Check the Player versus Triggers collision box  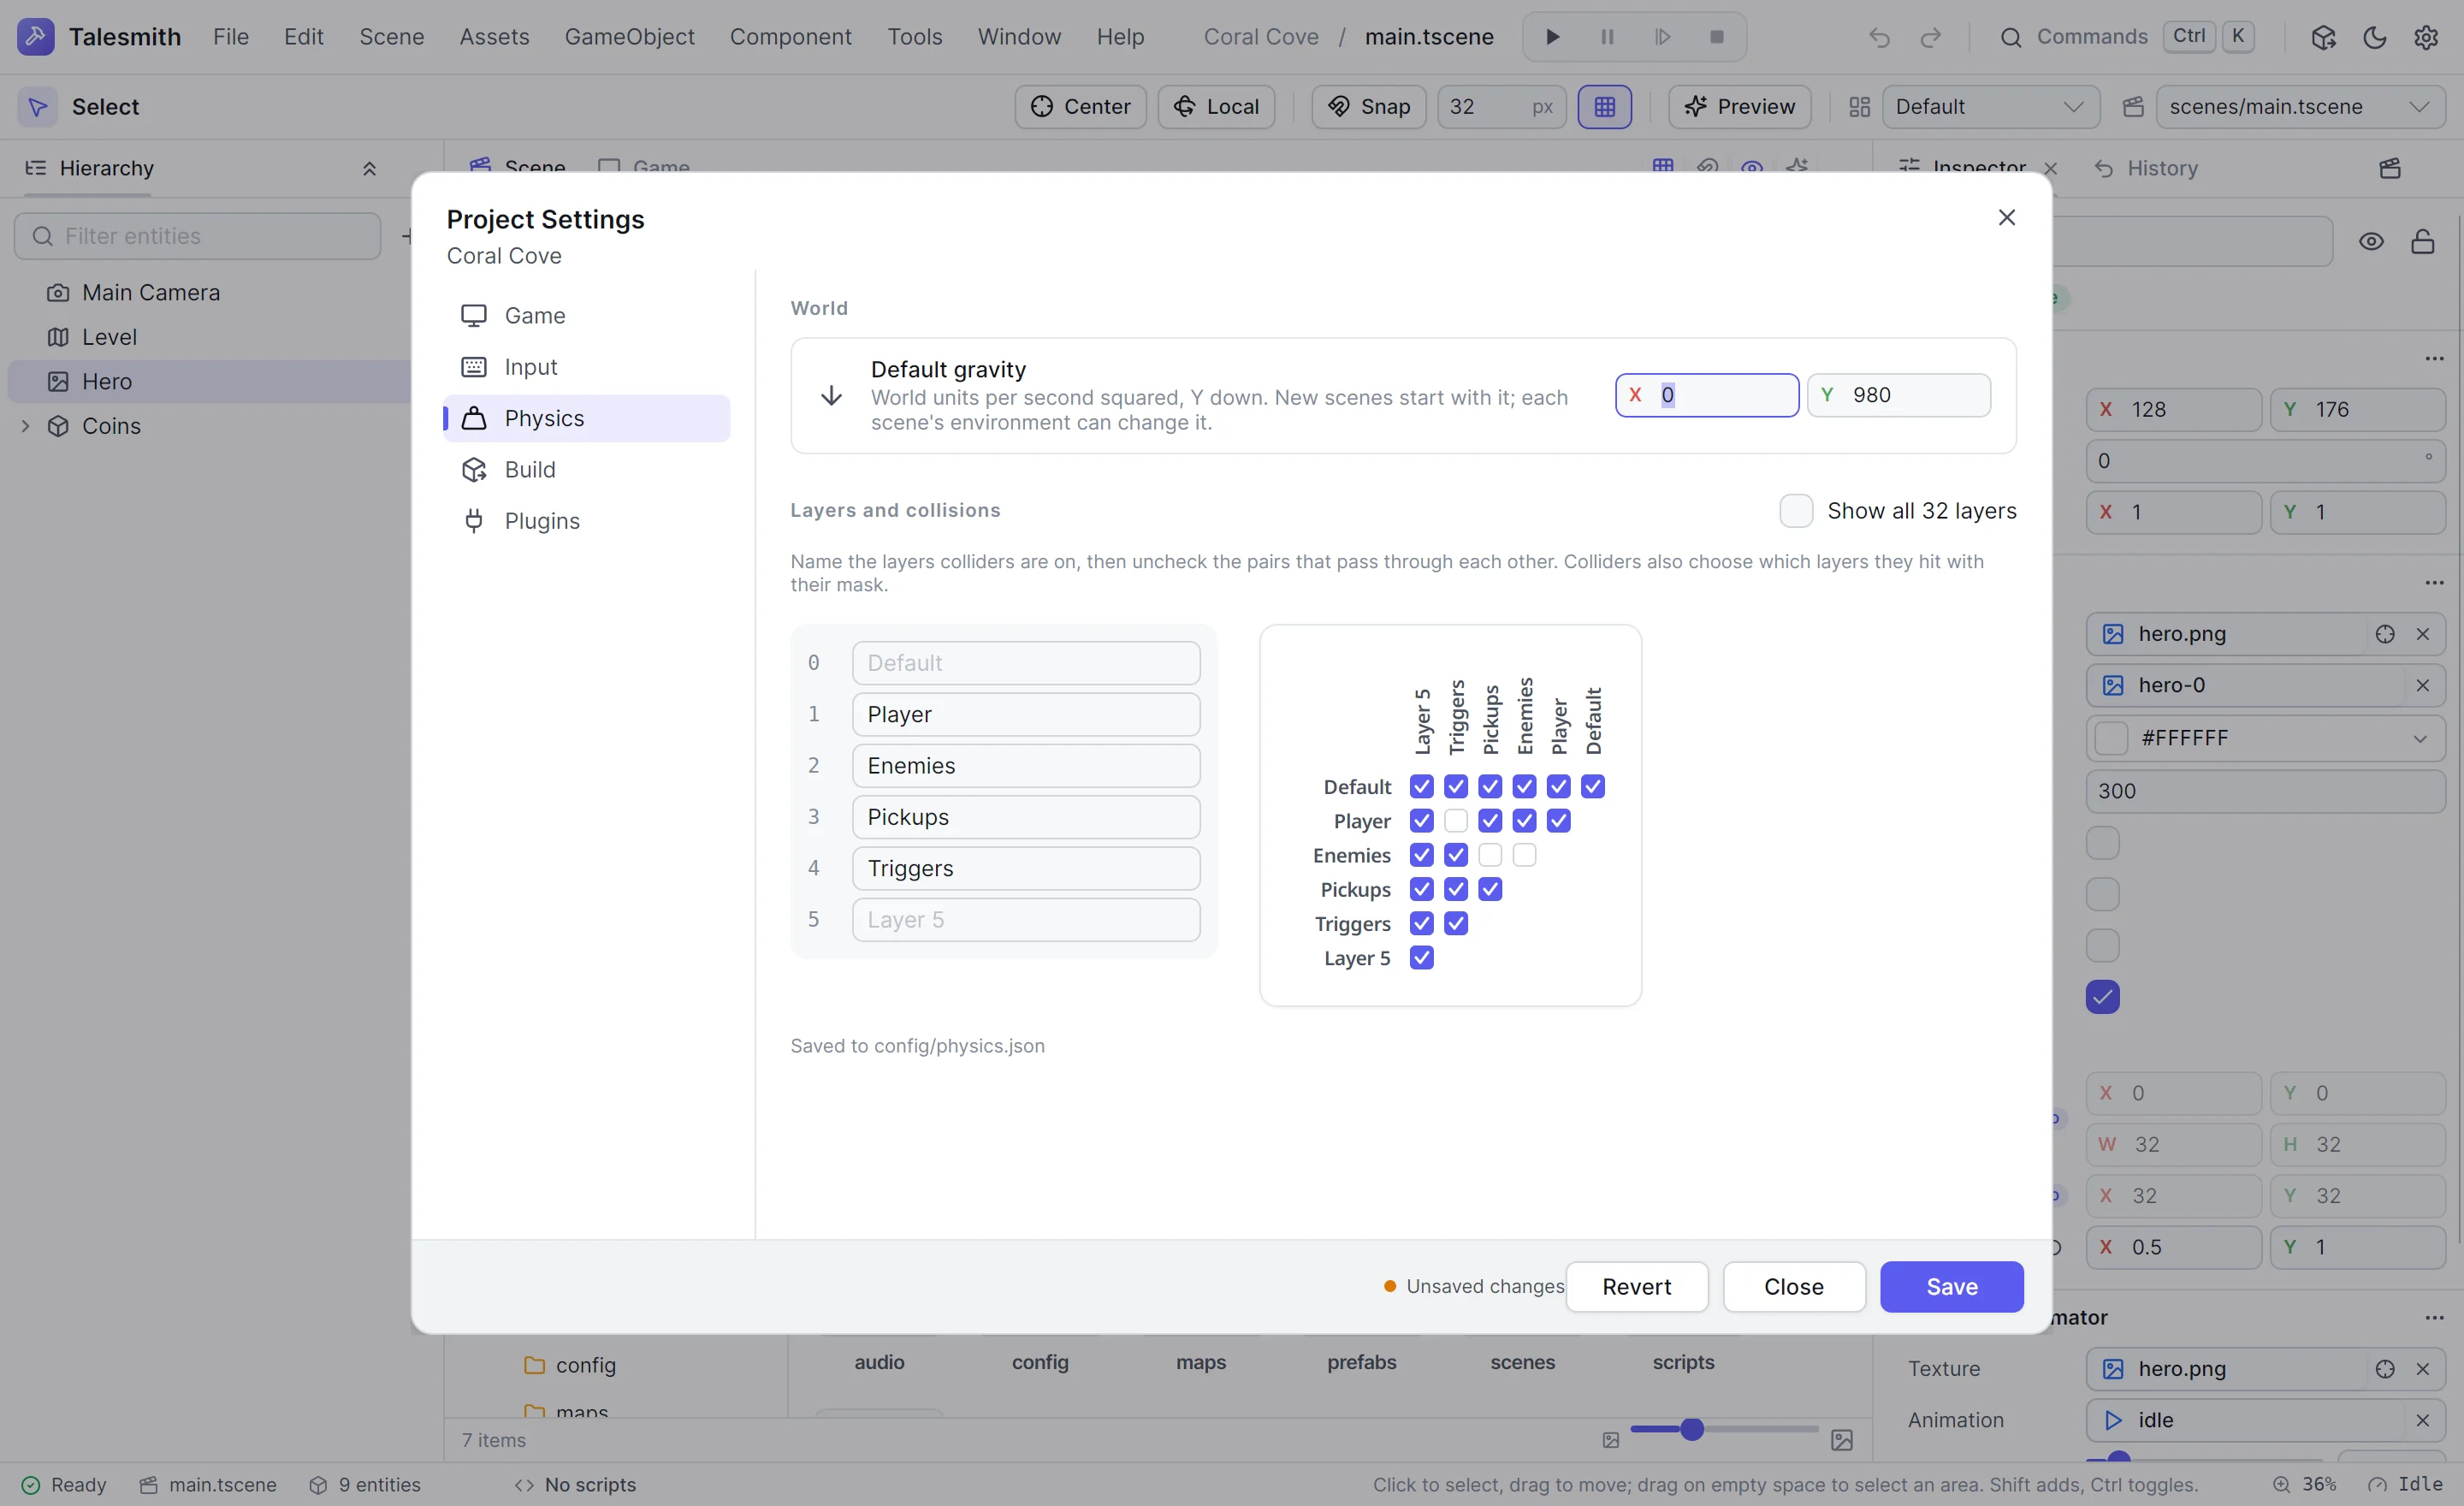point(1456,821)
